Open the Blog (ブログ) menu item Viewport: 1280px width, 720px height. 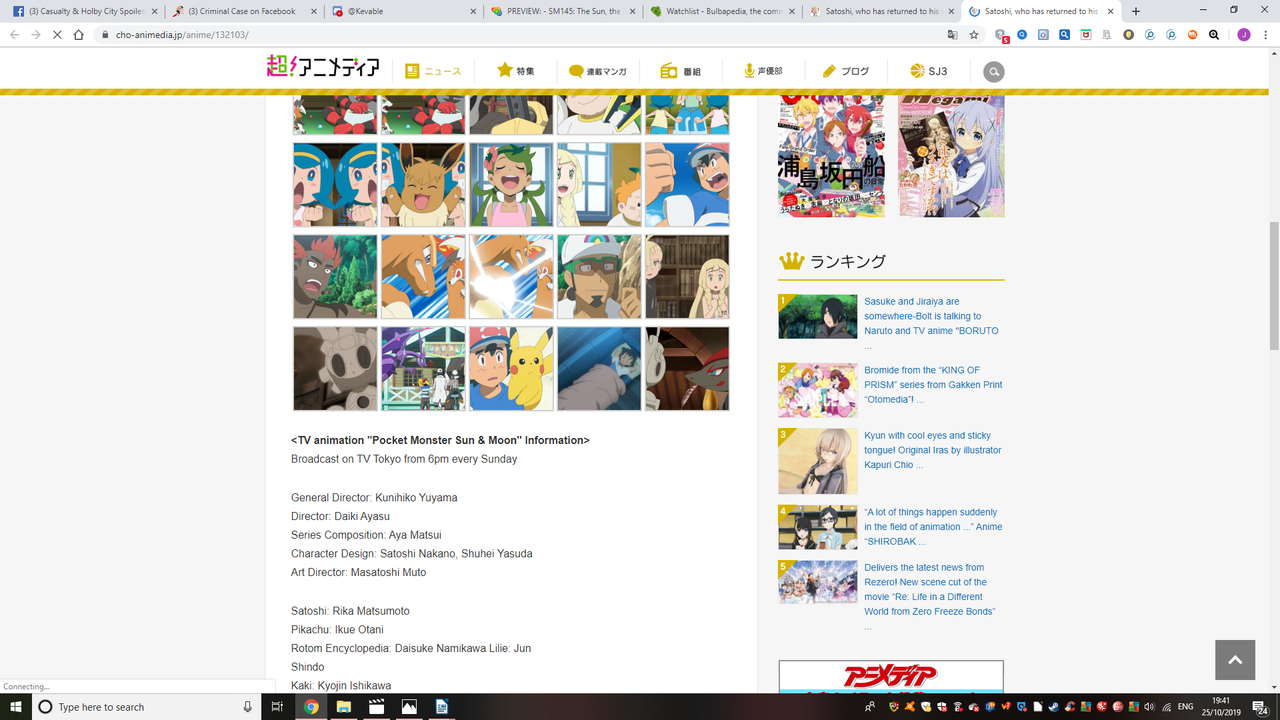tap(845, 71)
